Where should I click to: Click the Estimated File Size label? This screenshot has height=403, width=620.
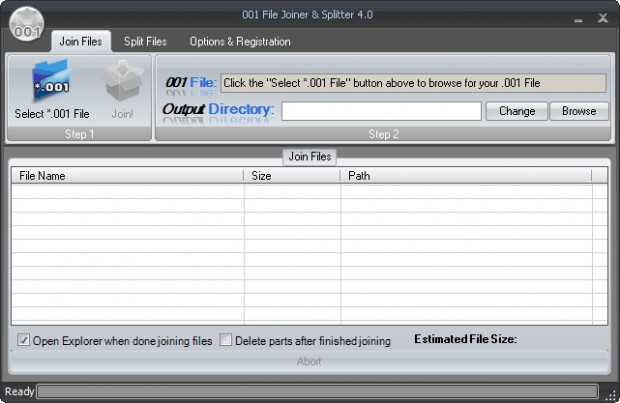pyautogui.click(x=465, y=339)
